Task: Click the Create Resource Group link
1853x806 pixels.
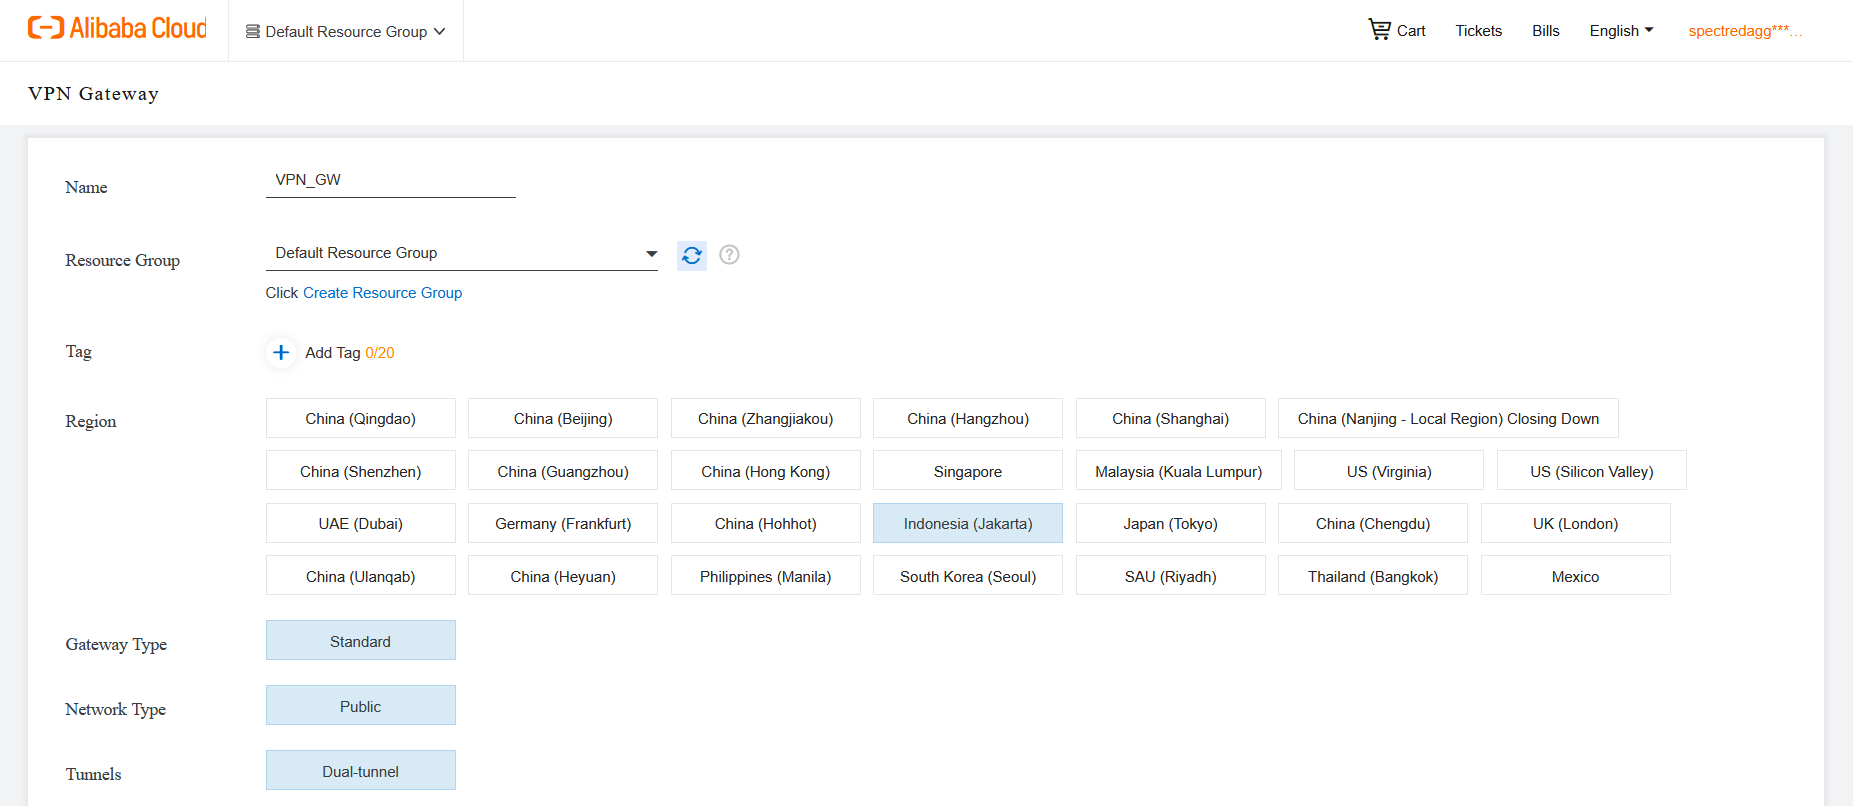Action: tap(382, 293)
